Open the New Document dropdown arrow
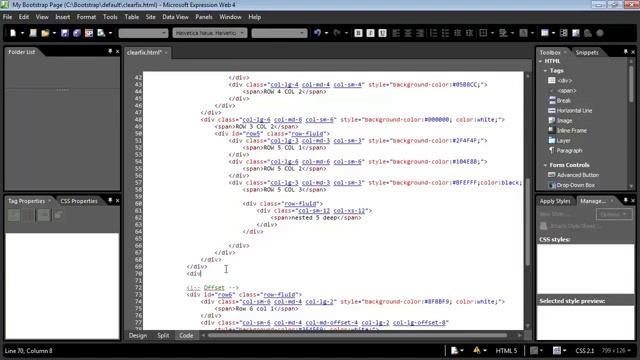This screenshot has width=640, height=360. click(22, 33)
